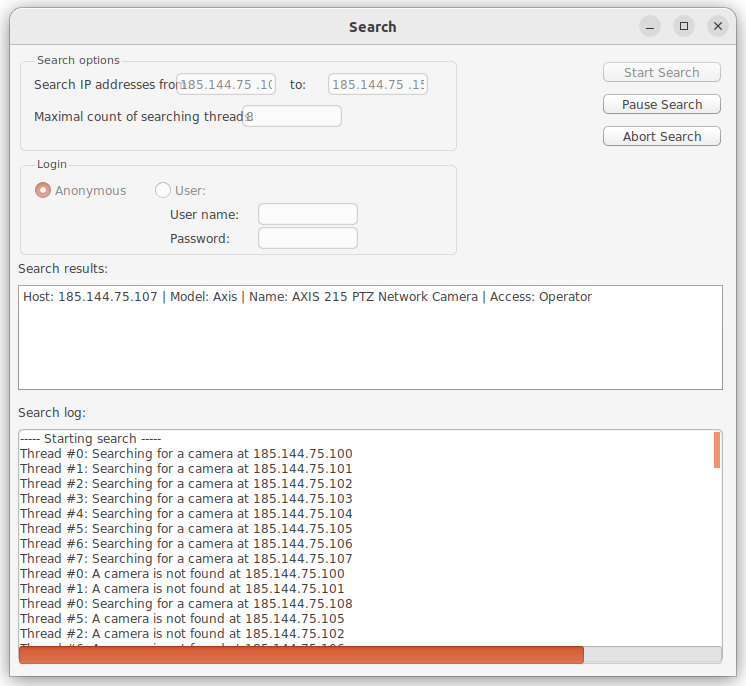Click log line Thread #3 searching 185.144.75.103

click(x=186, y=499)
